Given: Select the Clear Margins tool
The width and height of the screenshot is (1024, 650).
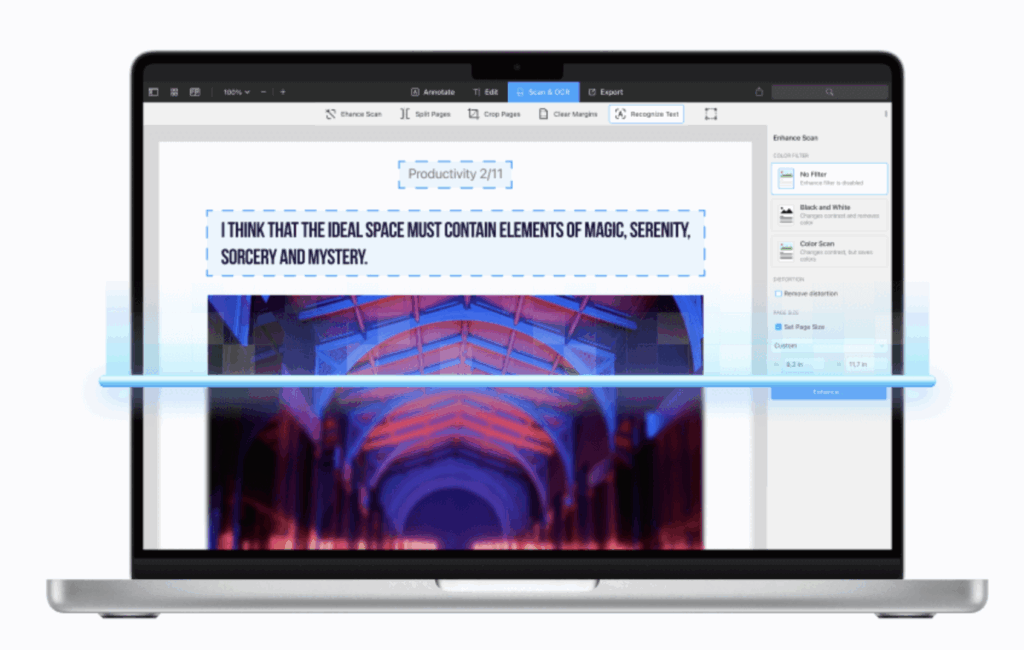Looking at the screenshot, I should point(568,114).
